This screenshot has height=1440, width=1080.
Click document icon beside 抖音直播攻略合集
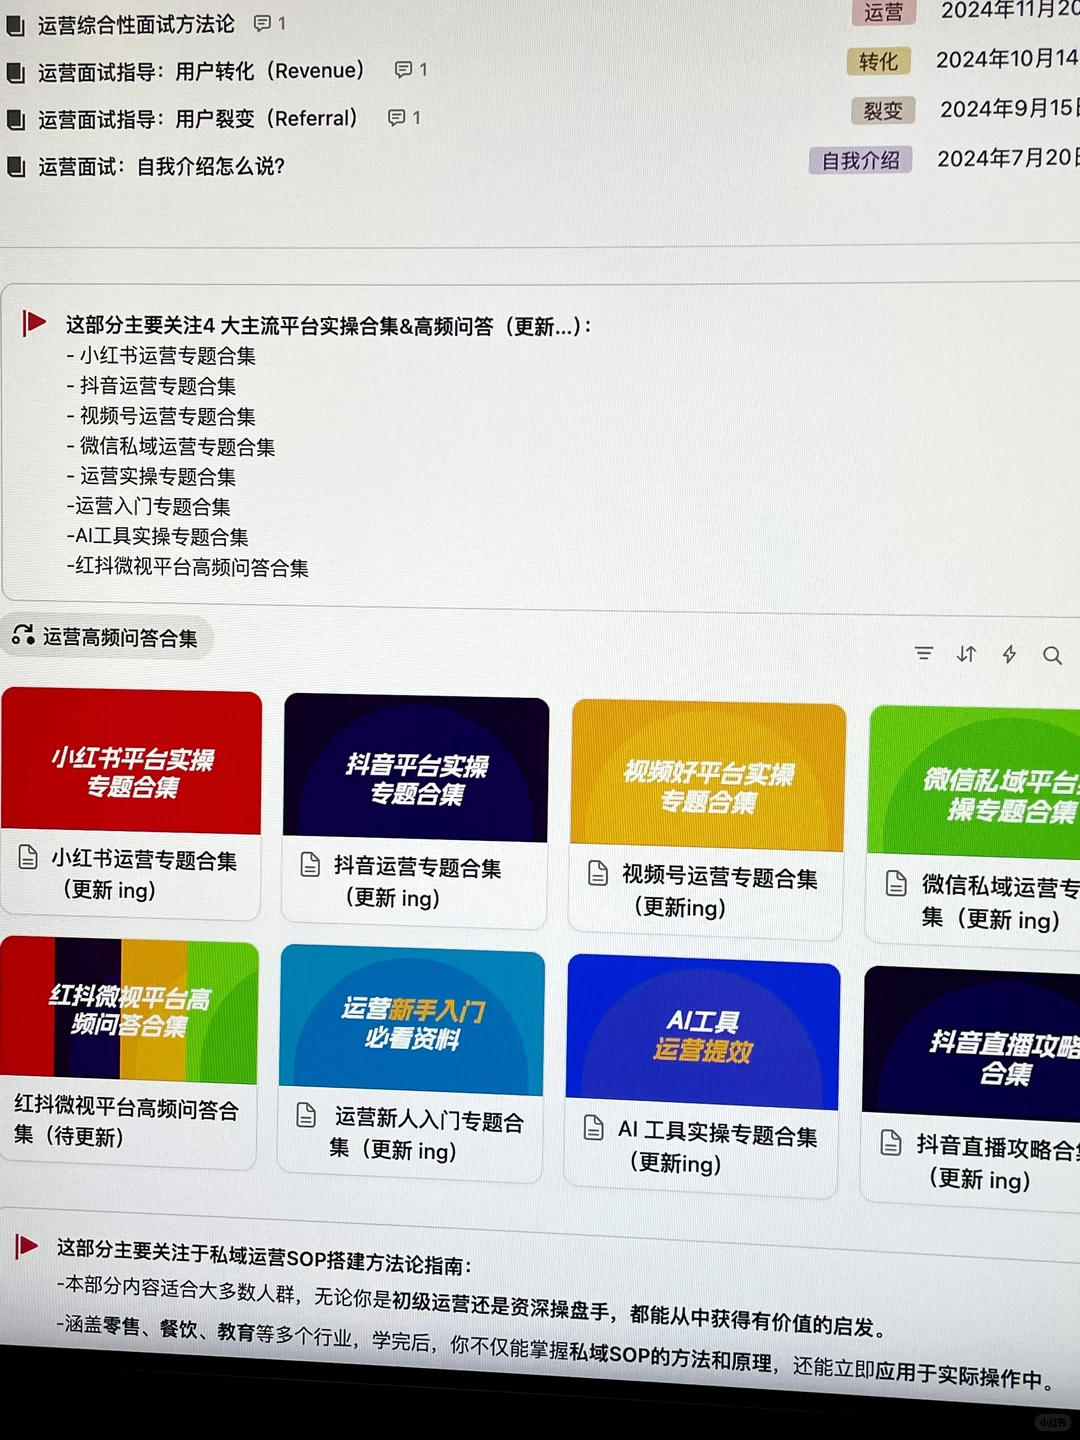coord(890,1143)
